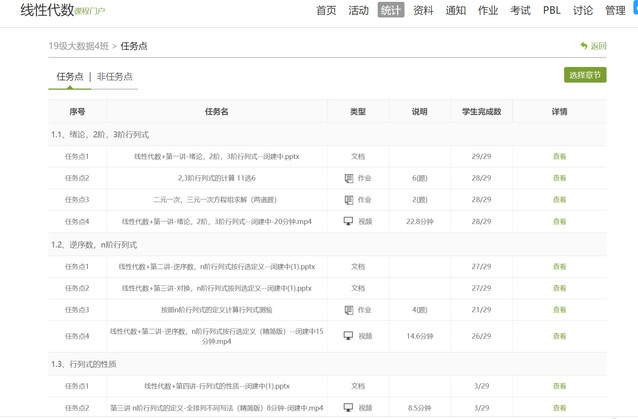This screenshot has width=638, height=419.
Task: Click video icon in the 22.8分钟 row
Action: click(349, 221)
